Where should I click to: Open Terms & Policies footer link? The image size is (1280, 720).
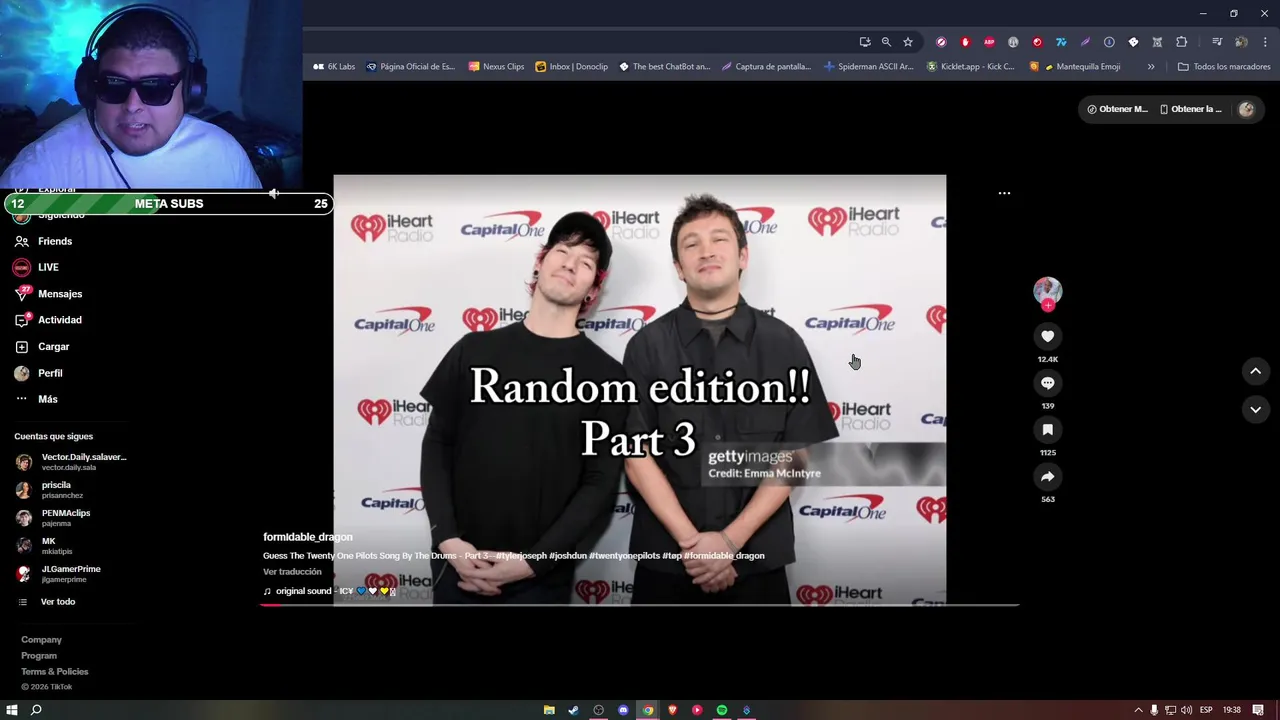(x=55, y=672)
